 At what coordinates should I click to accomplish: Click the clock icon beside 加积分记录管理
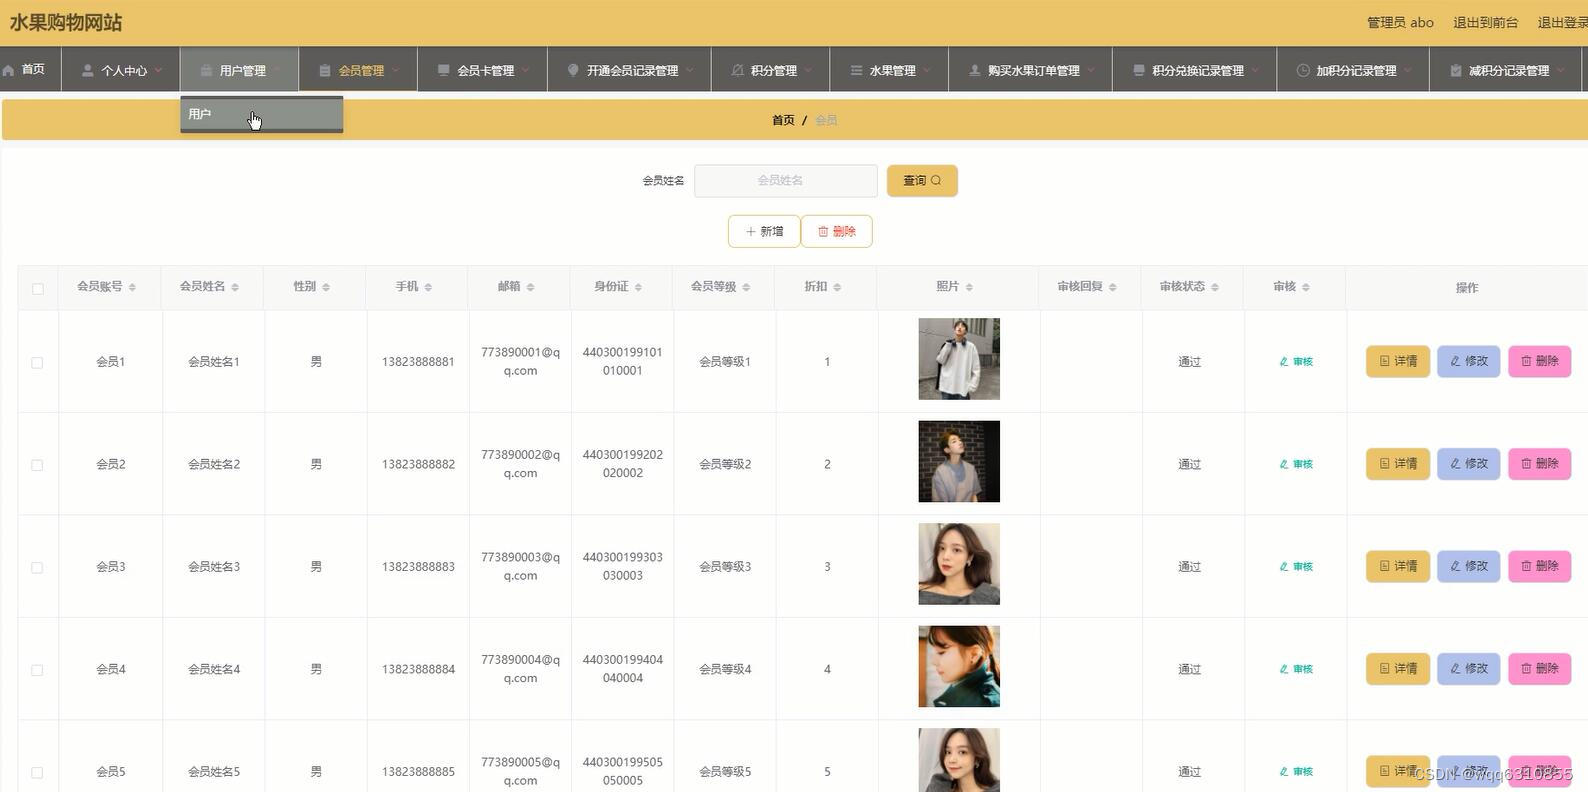point(1303,70)
